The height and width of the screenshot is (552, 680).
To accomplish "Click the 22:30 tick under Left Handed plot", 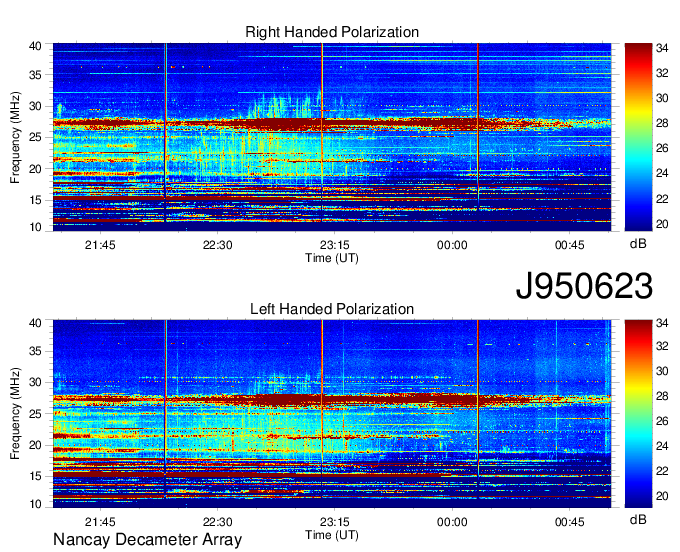I will click(217, 522).
